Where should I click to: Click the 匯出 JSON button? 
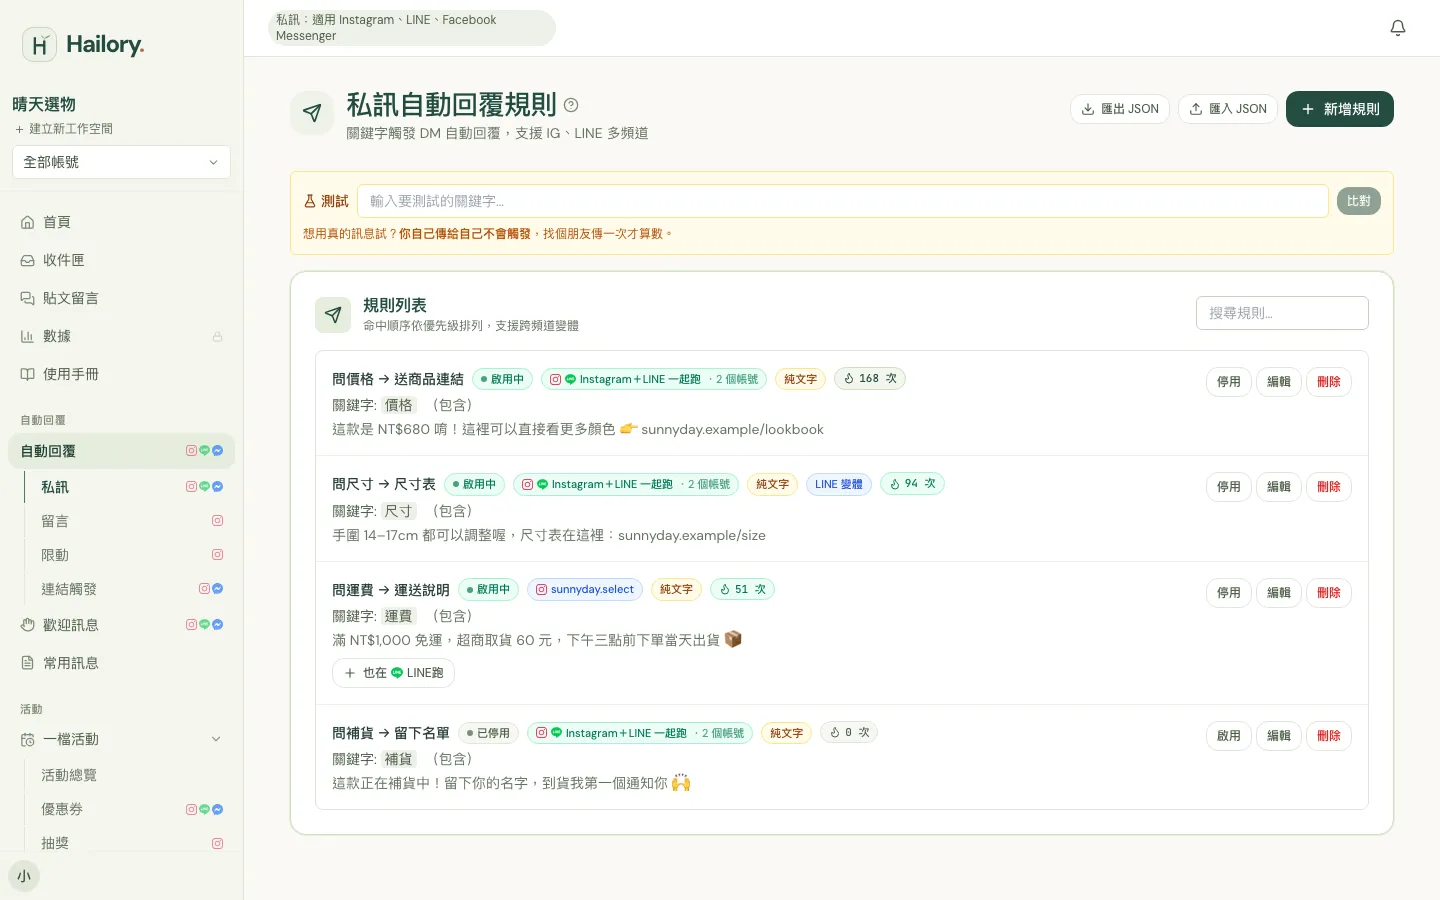1120,109
